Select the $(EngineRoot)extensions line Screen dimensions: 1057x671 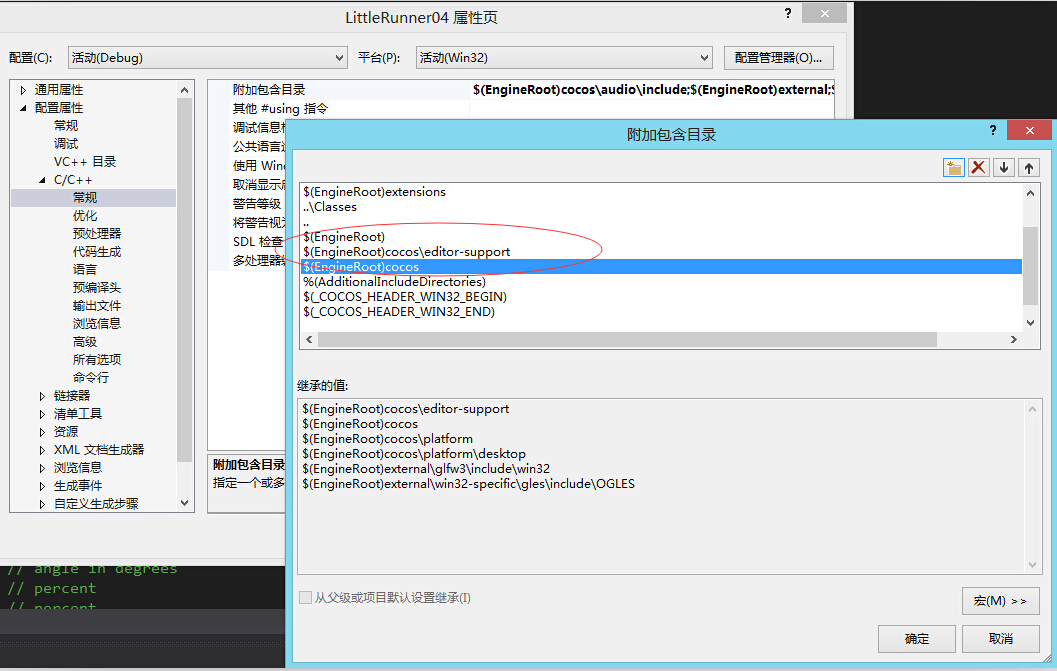(x=374, y=192)
